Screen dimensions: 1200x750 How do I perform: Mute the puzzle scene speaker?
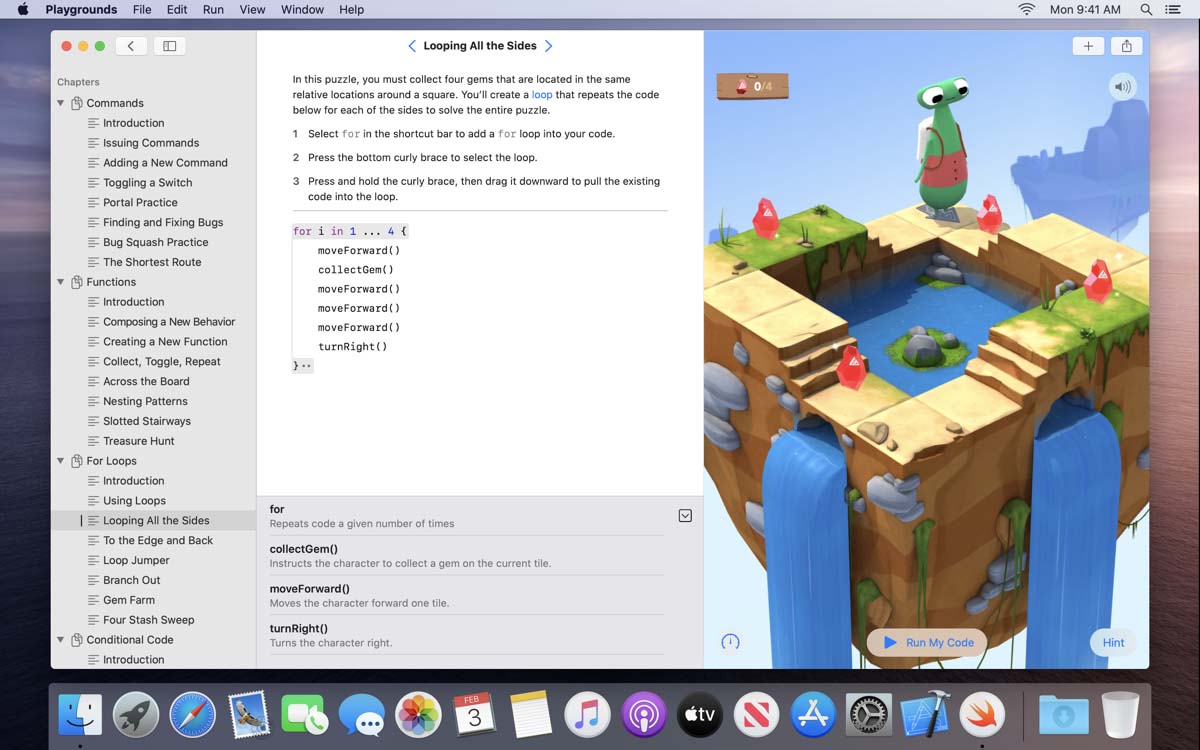click(x=1122, y=86)
